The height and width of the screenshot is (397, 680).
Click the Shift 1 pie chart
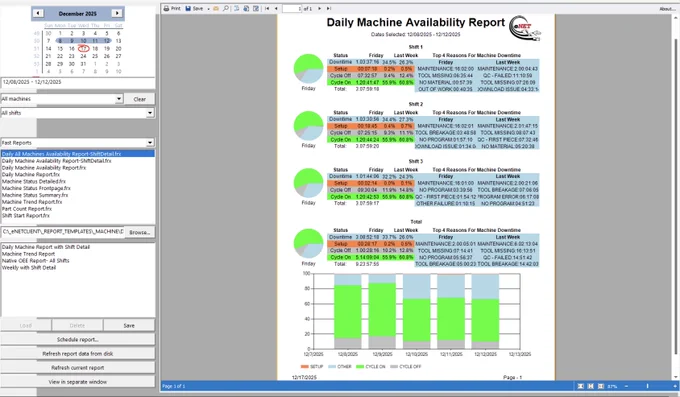(308, 69)
